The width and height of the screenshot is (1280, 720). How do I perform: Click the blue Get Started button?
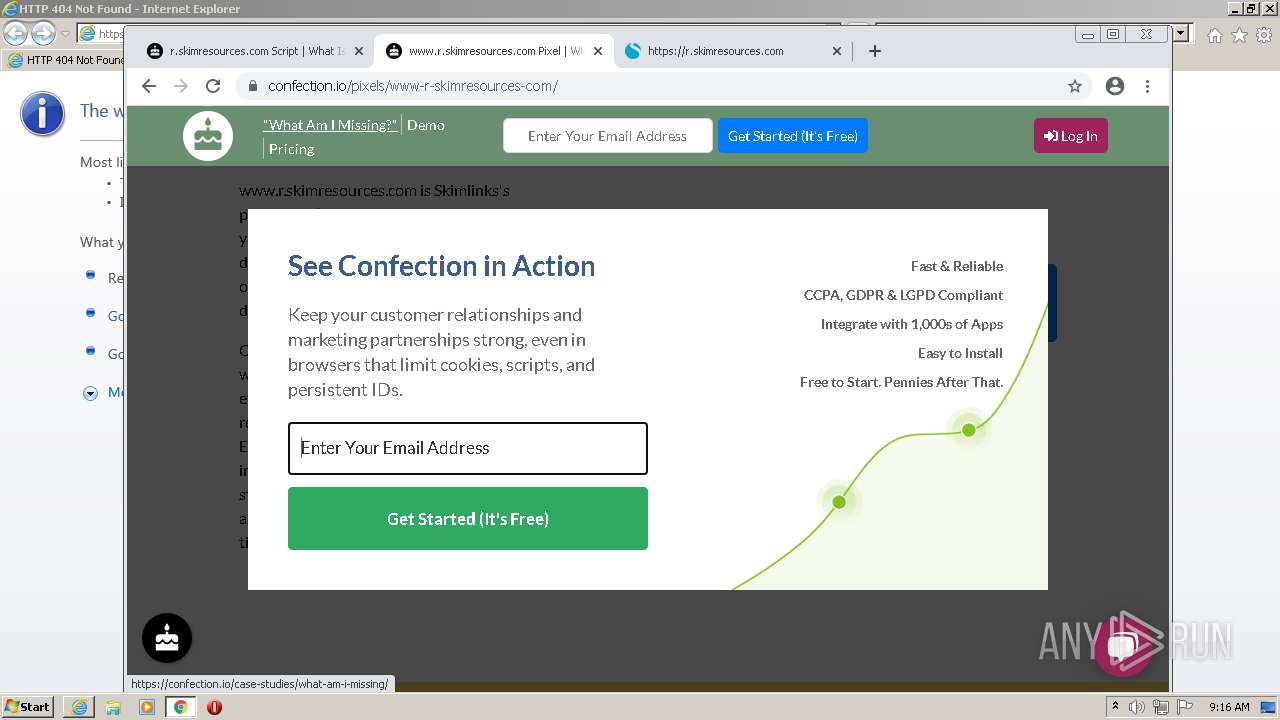pos(793,136)
